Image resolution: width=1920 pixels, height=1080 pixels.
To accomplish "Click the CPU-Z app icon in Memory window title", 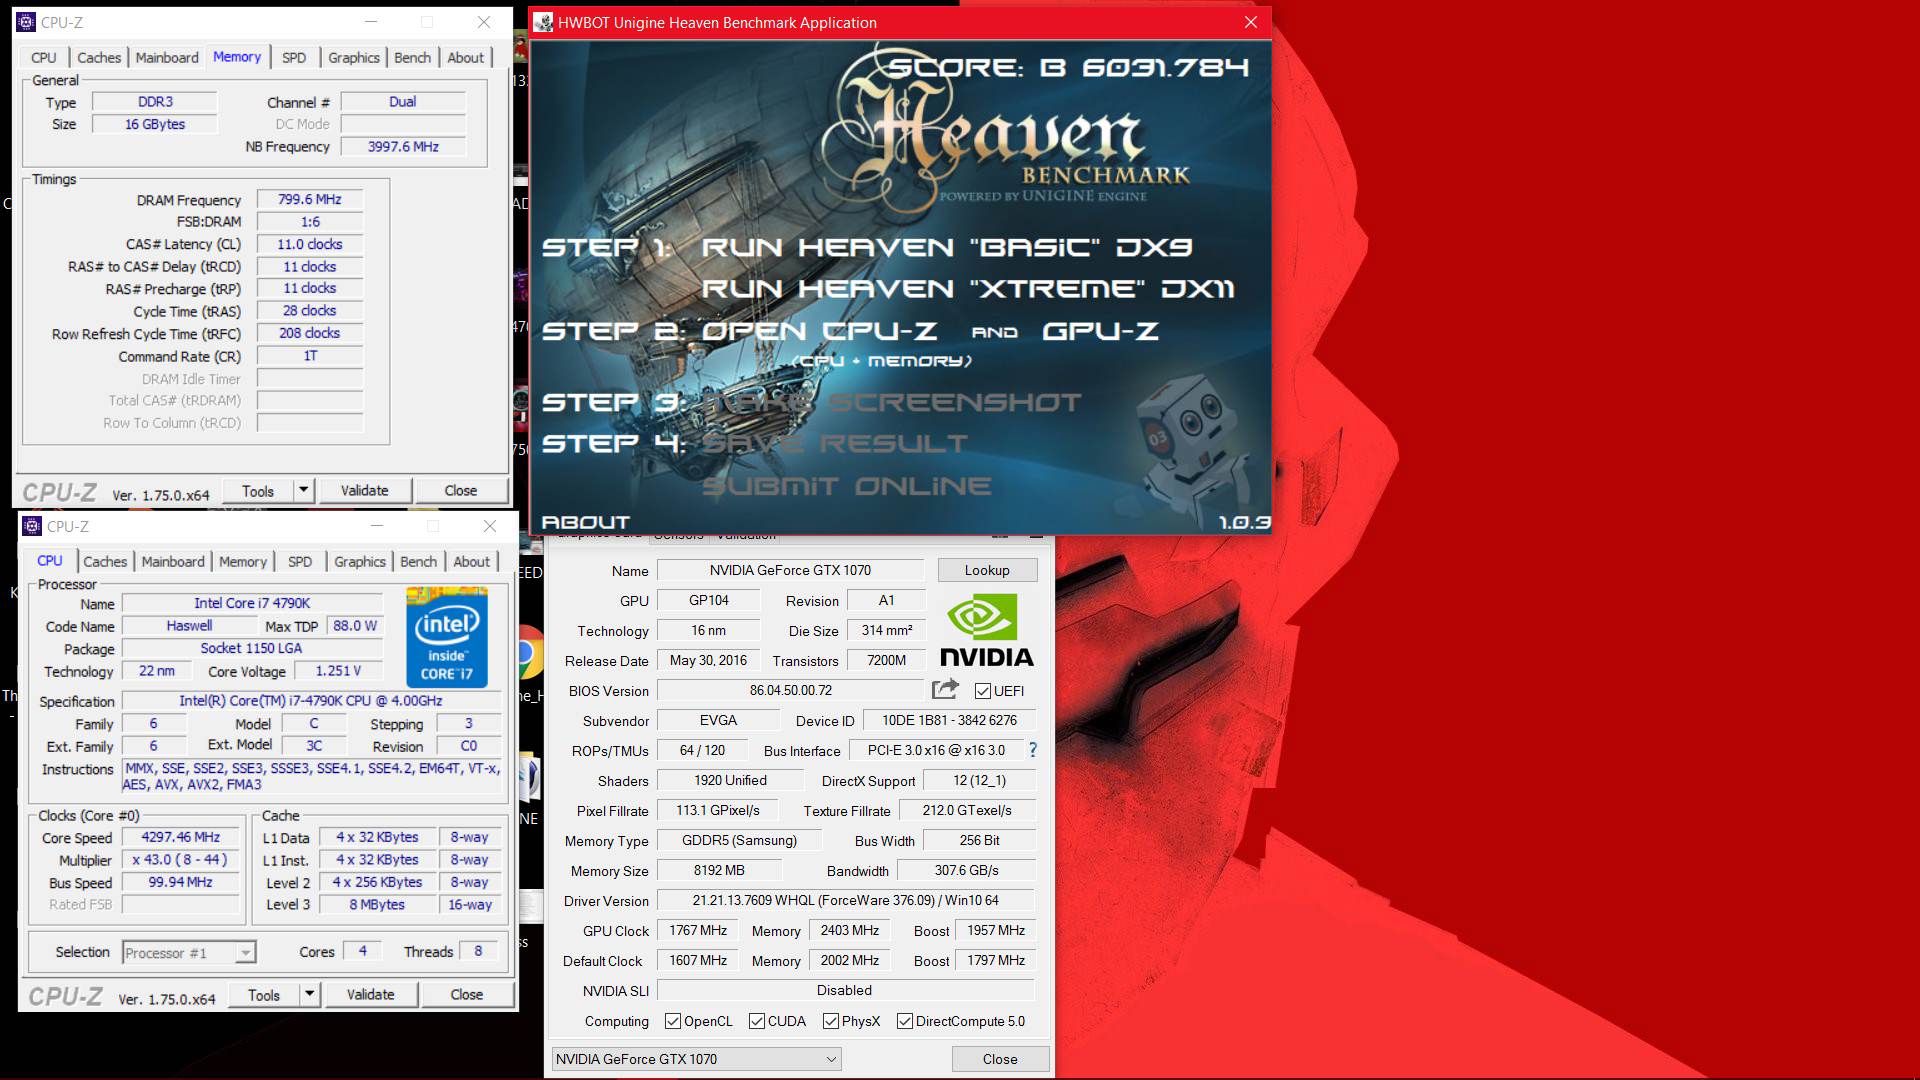I will tap(26, 22).
